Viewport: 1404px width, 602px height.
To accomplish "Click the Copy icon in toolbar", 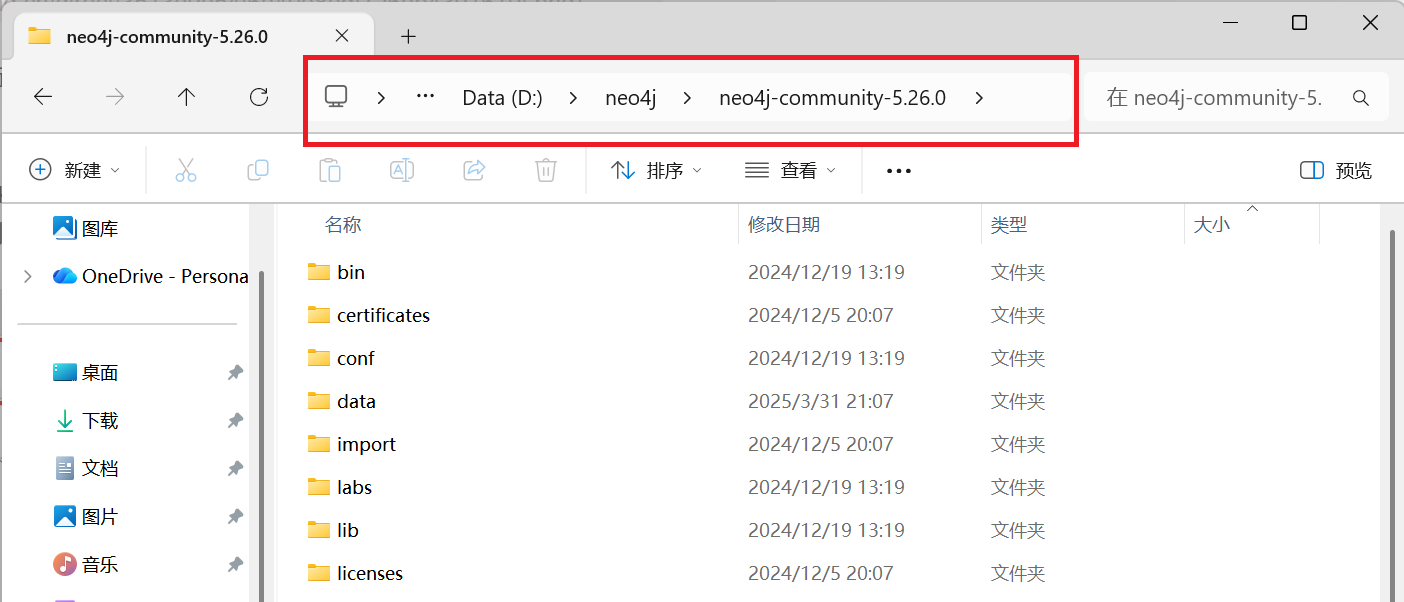I will tap(258, 170).
